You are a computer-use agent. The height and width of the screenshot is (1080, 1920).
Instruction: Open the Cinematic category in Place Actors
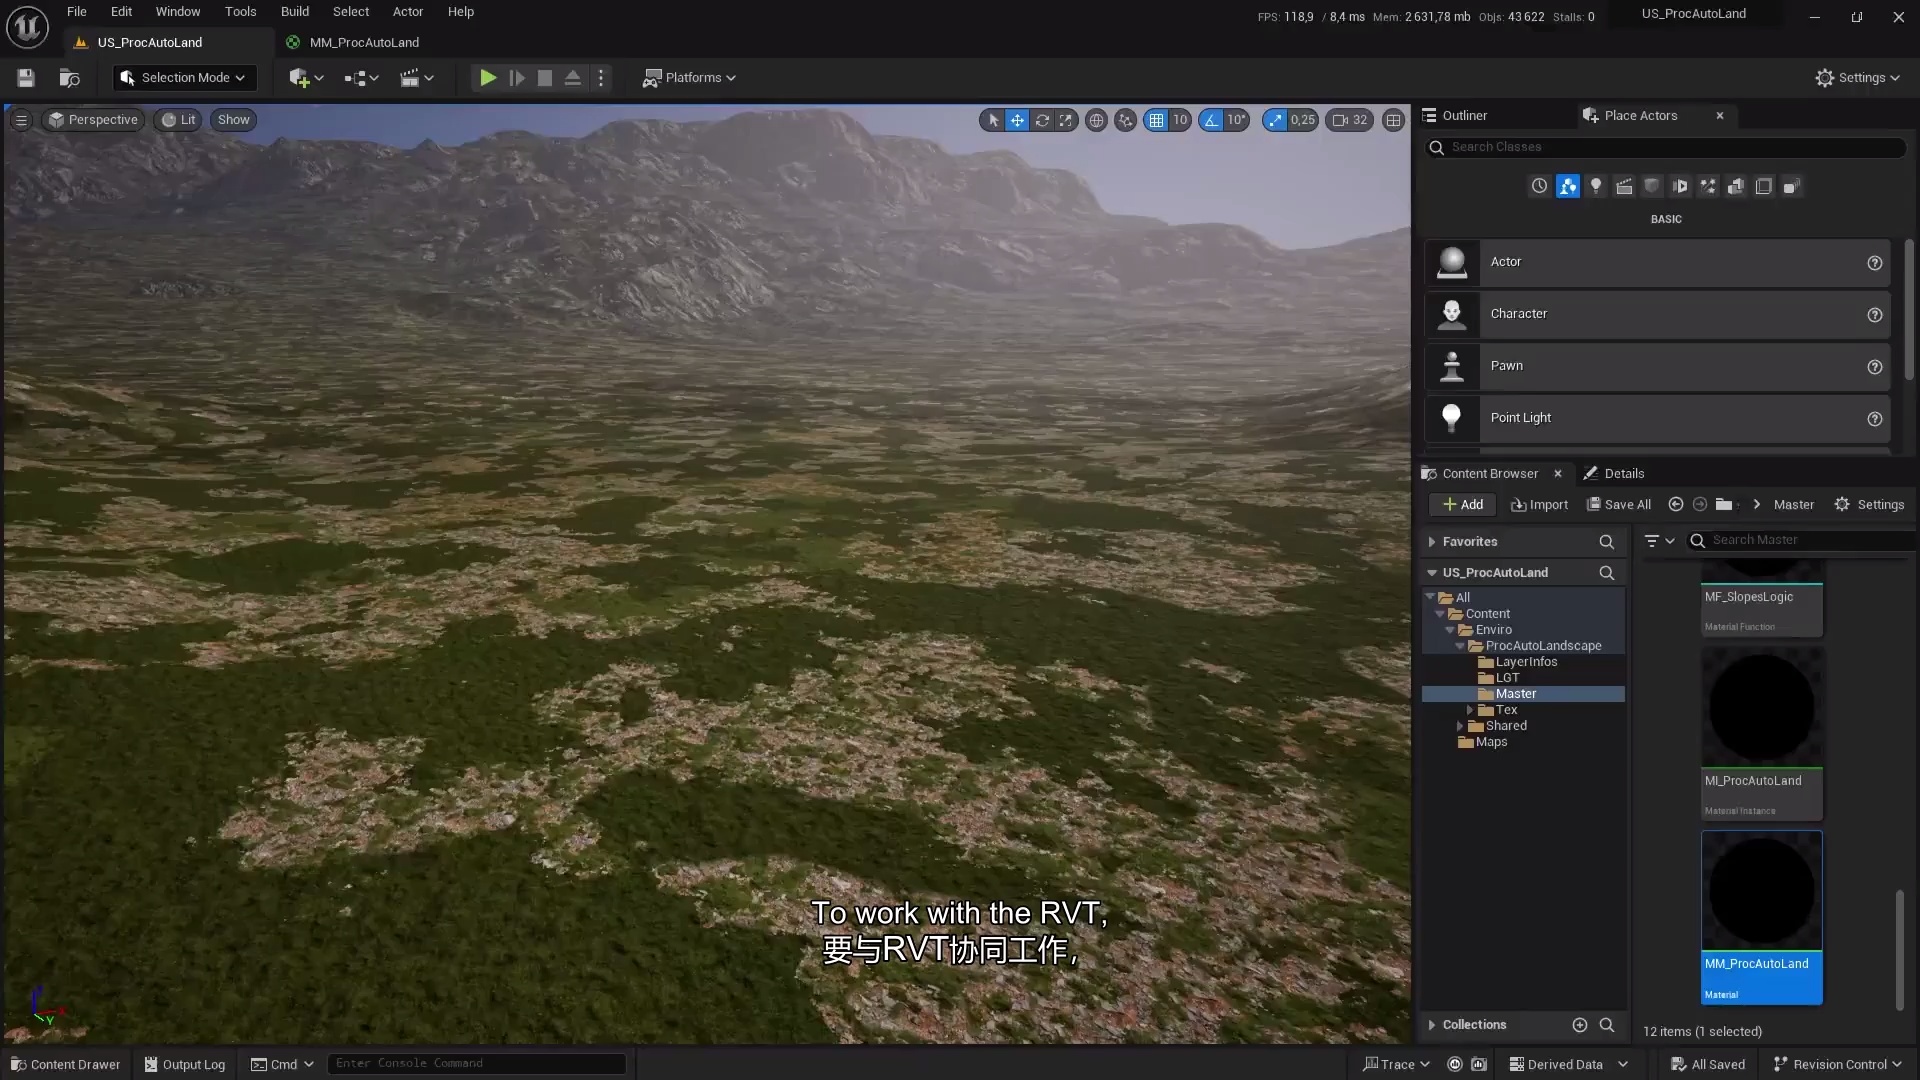pyautogui.click(x=1625, y=186)
